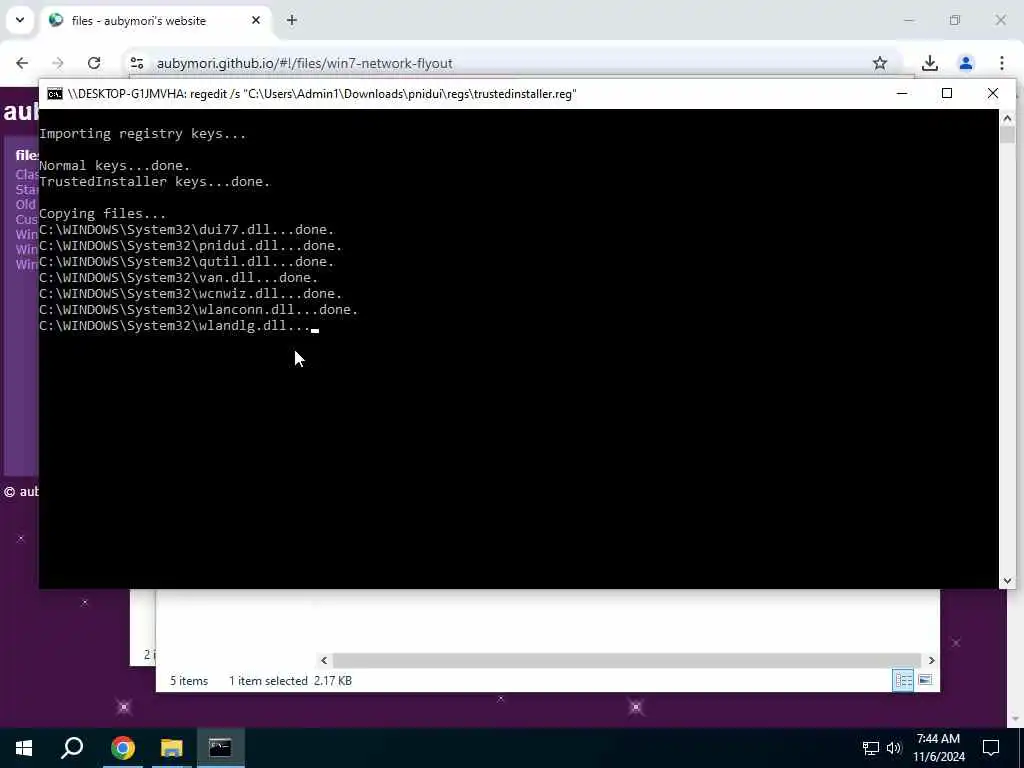Click the address bar URL
Screen dimensions: 1024x768
(304, 63)
